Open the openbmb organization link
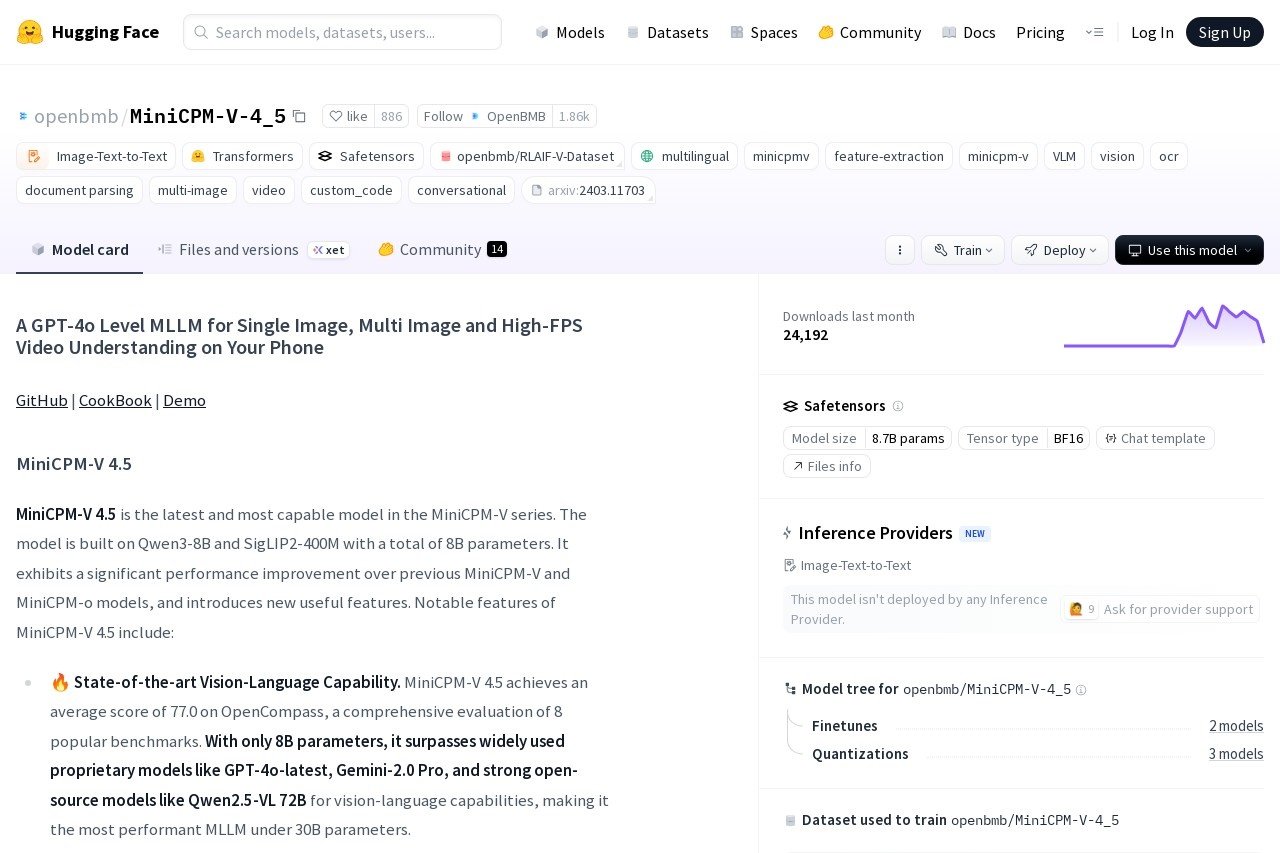This screenshot has width=1280, height=853. (x=76, y=116)
